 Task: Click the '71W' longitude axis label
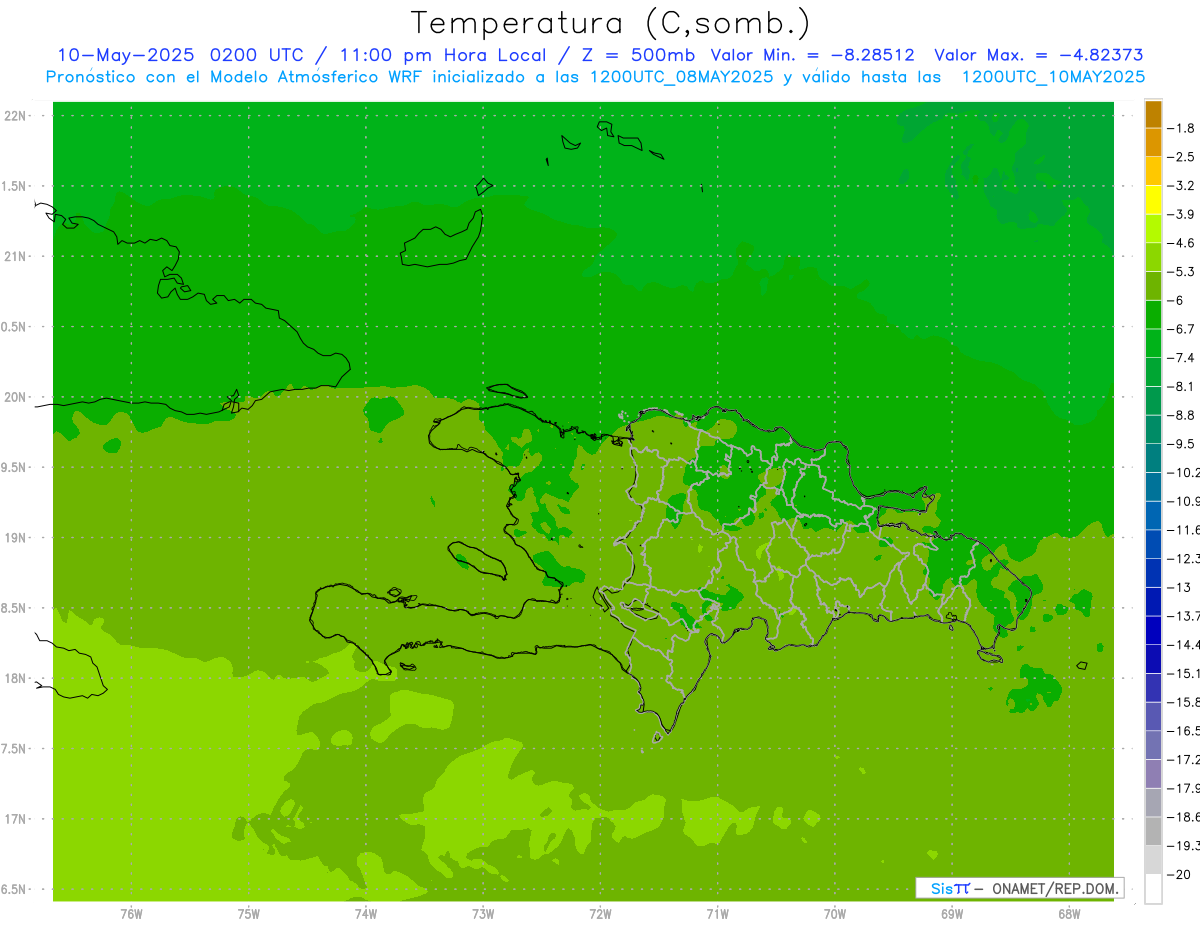(x=717, y=915)
